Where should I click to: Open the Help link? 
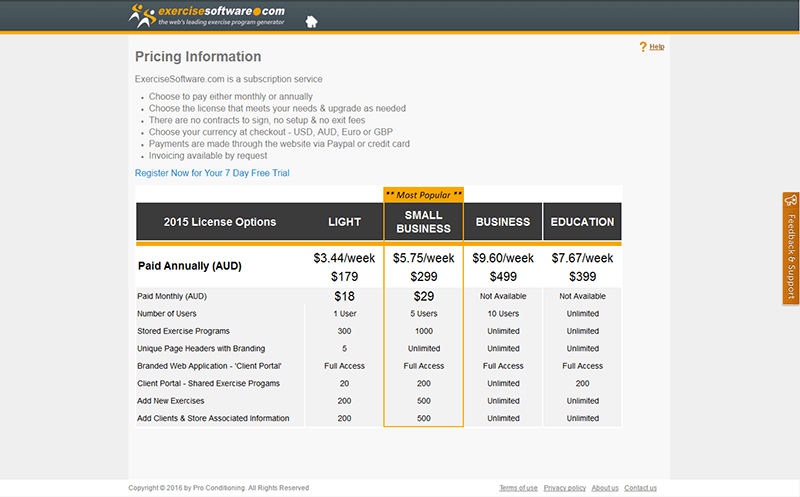656,47
